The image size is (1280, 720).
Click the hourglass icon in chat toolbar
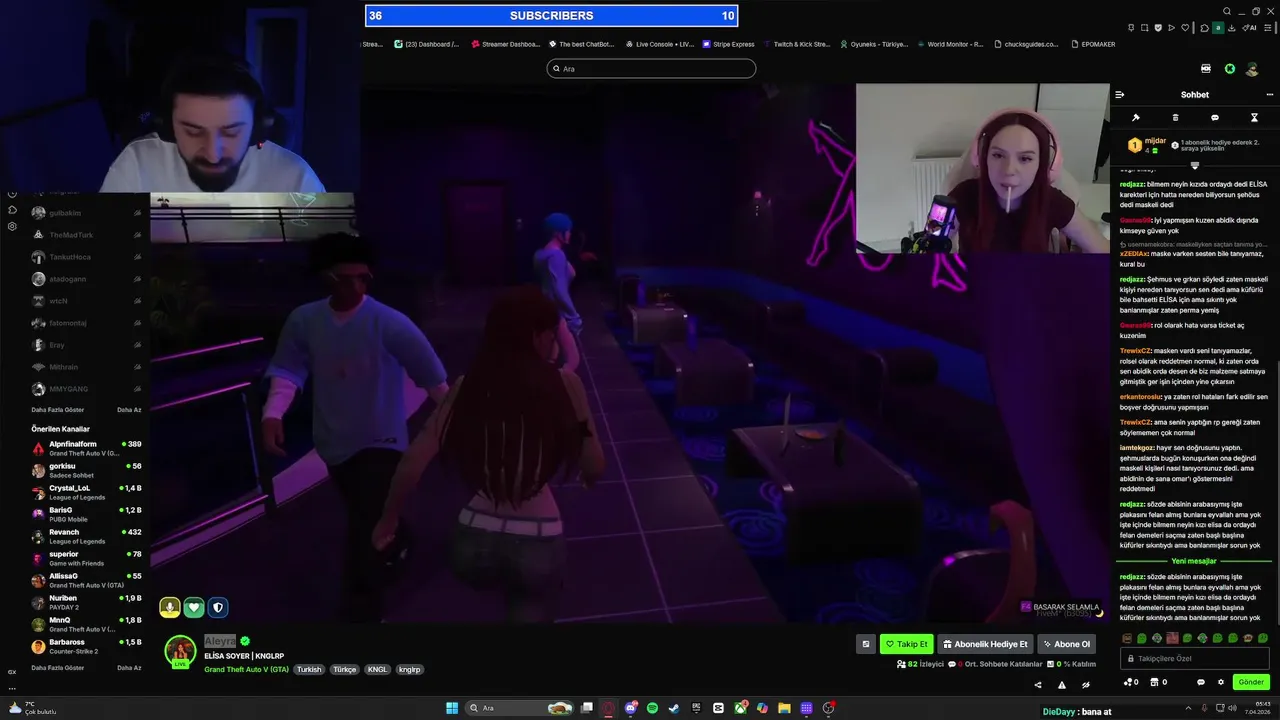coord(1254,118)
